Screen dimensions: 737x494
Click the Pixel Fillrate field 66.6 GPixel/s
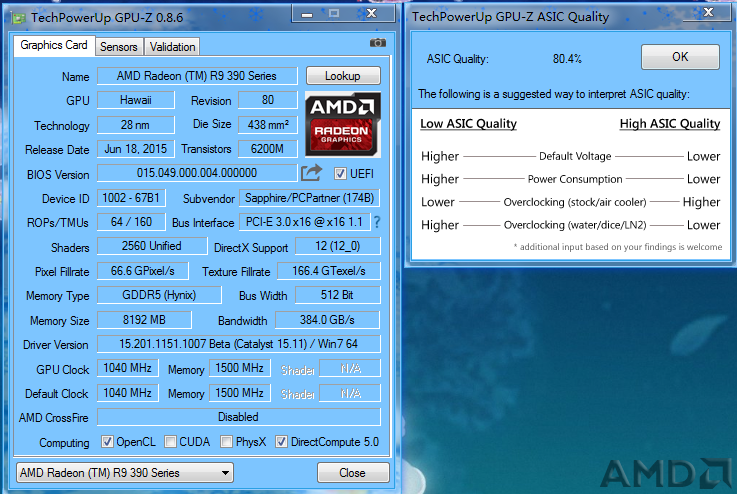pos(142,271)
